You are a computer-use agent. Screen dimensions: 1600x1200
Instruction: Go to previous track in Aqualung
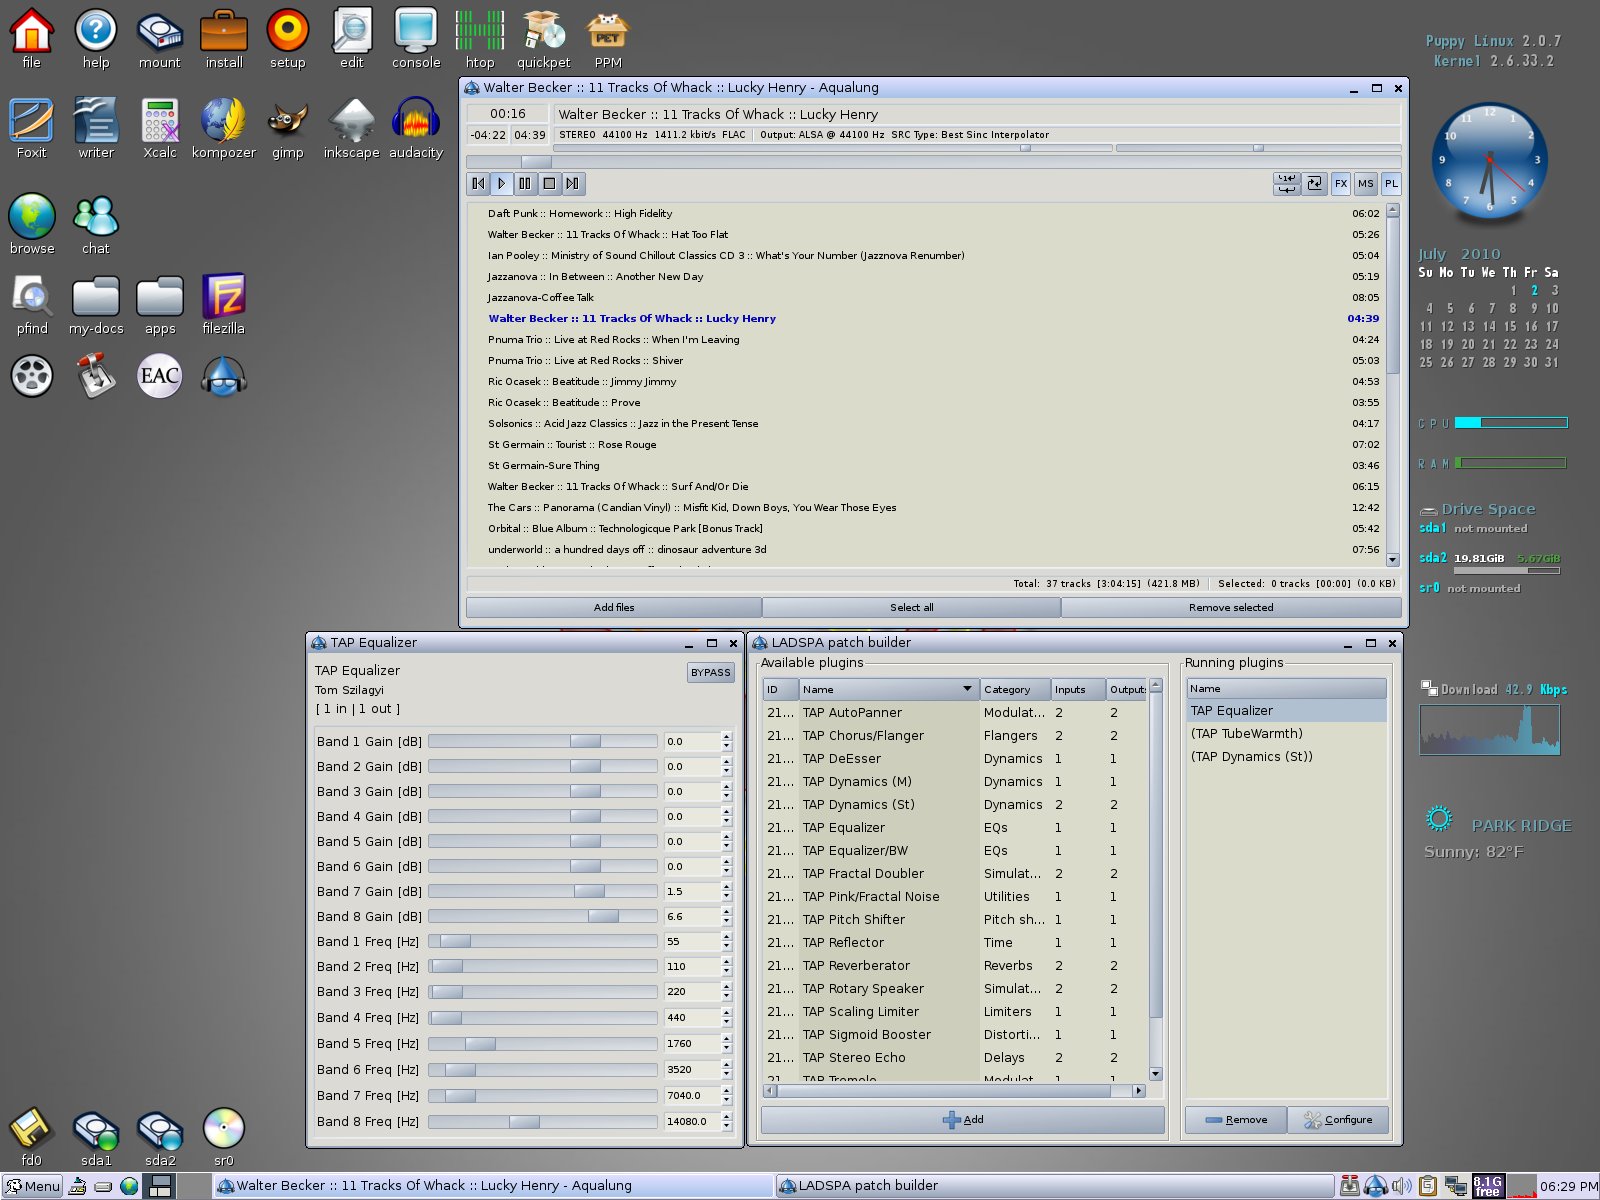[478, 183]
